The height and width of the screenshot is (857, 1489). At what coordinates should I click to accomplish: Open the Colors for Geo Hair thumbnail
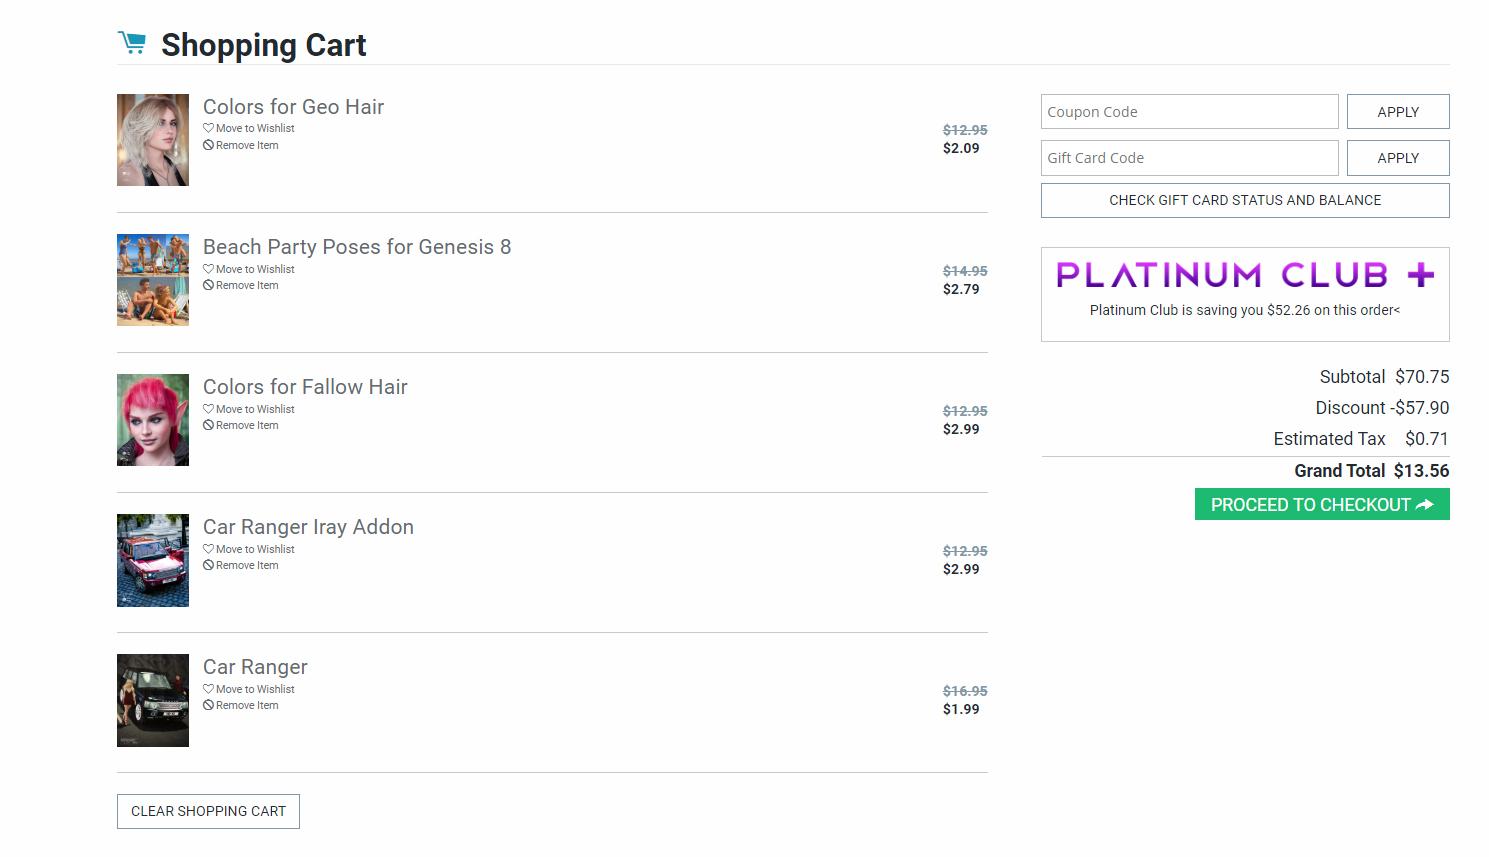click(x=153, y=140)
